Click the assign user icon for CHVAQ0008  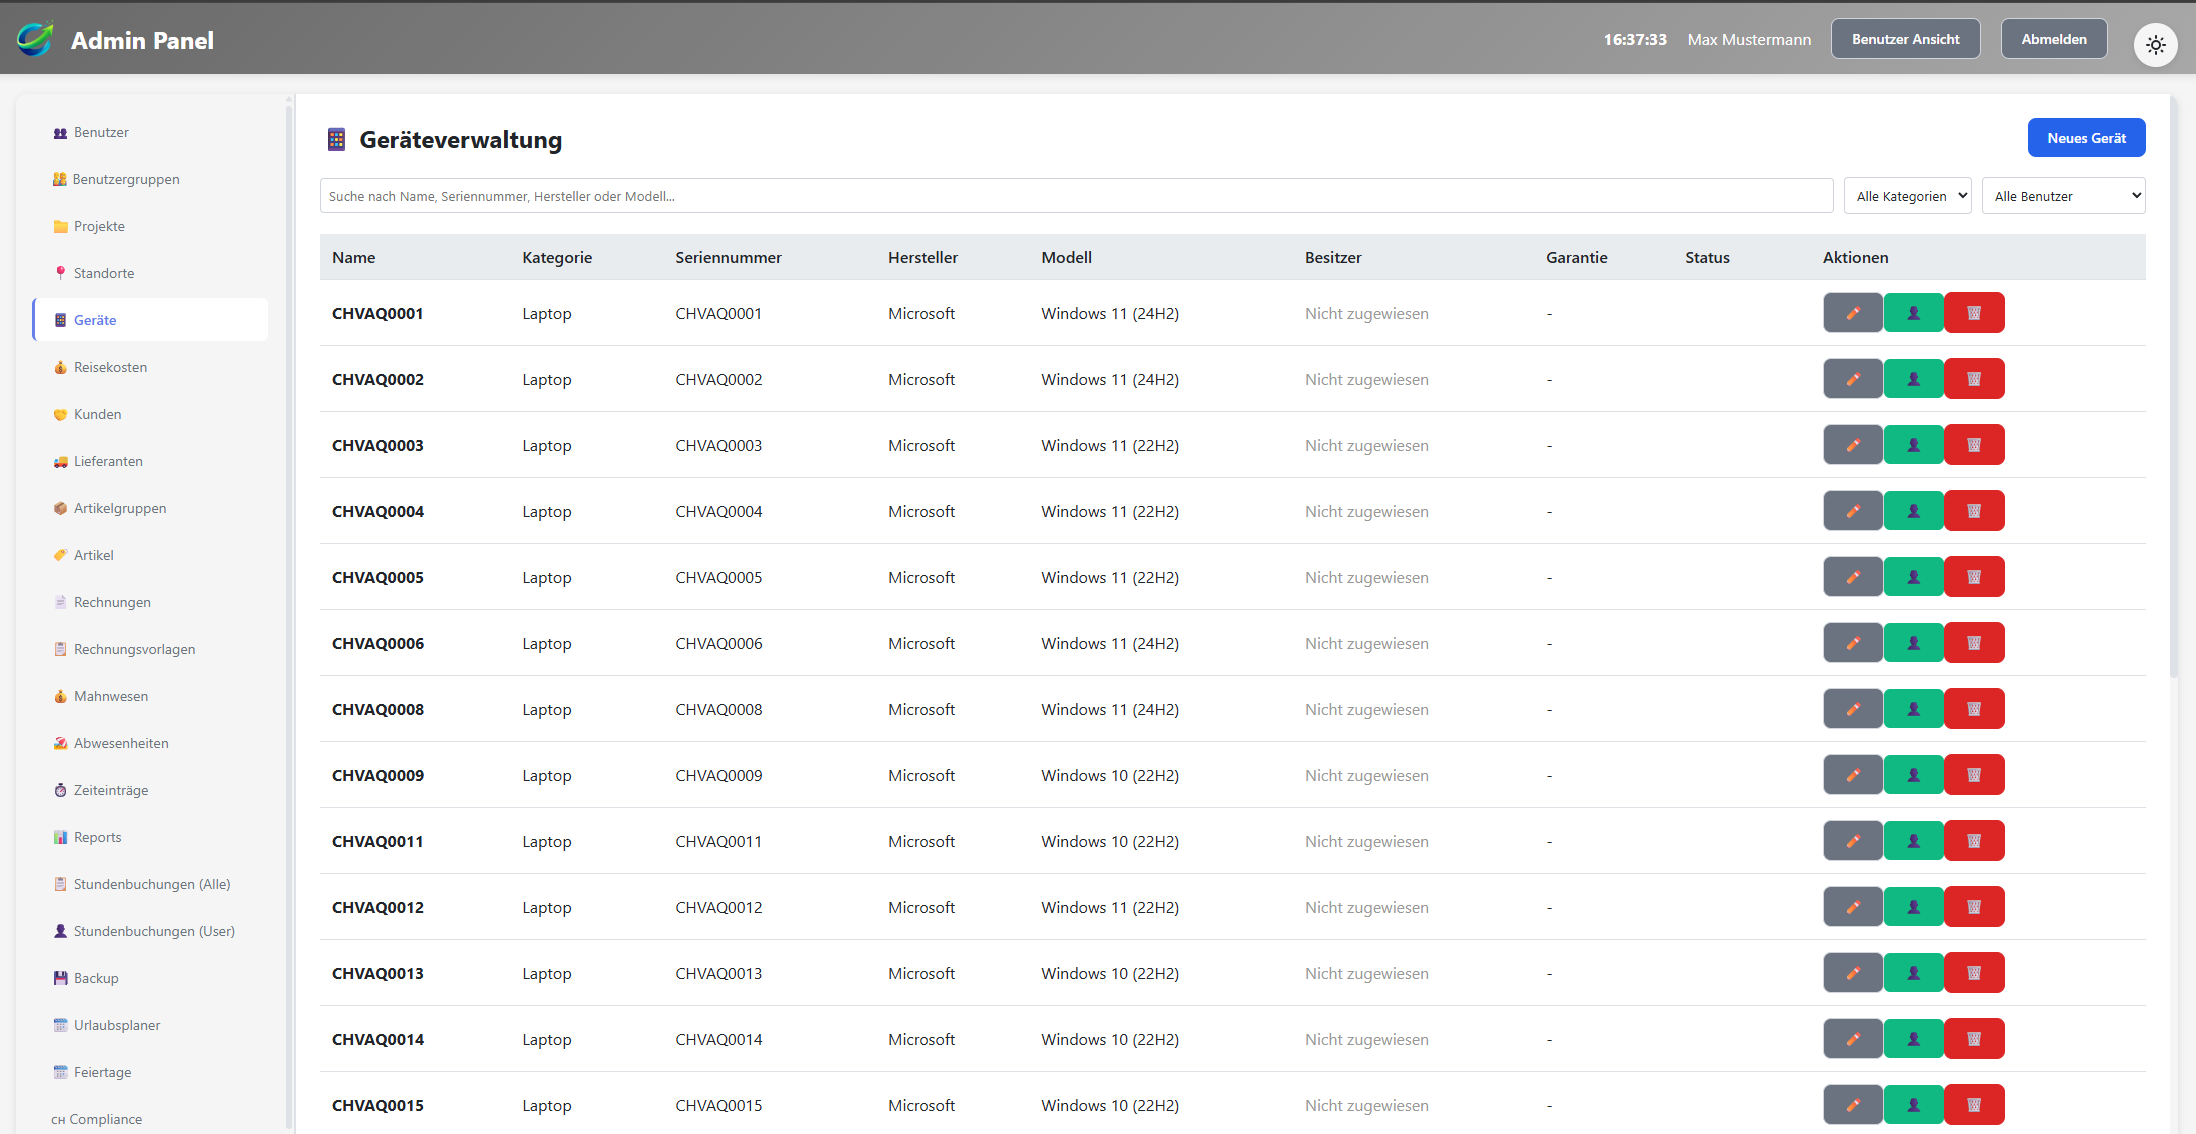pyautogui.click(x=1913, y=709)
